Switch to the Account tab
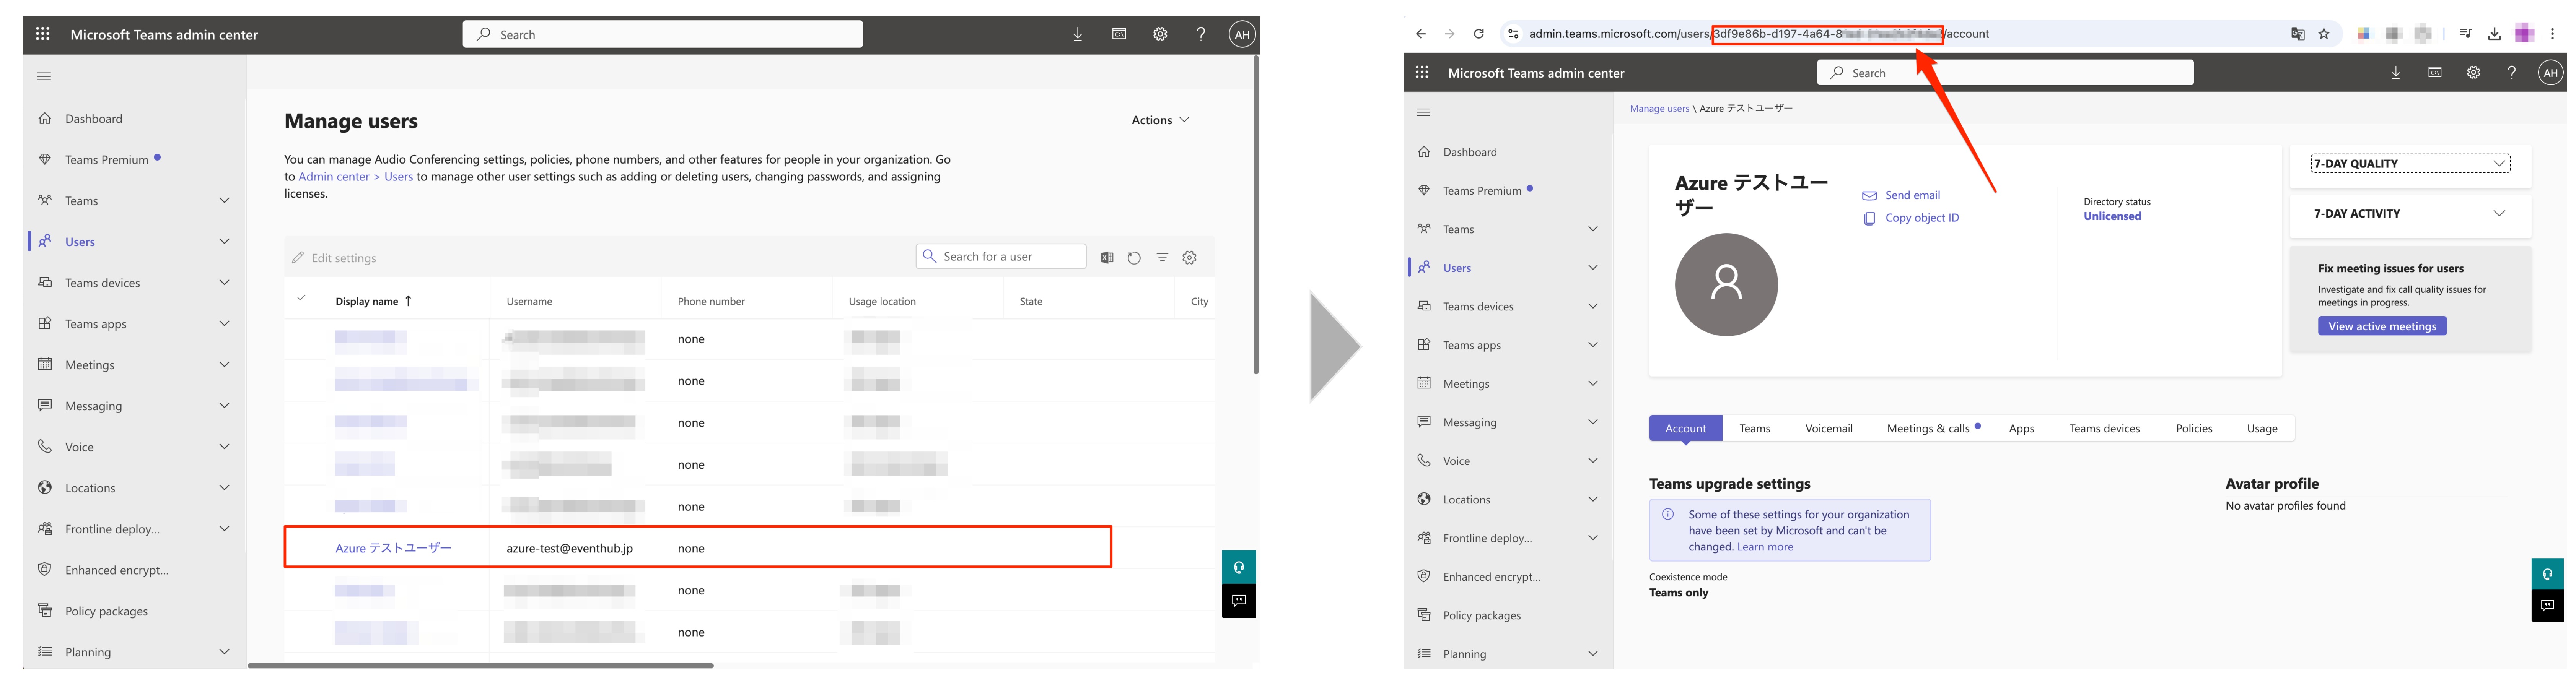Screen dimensions: 2576x695 (1685, 428)
